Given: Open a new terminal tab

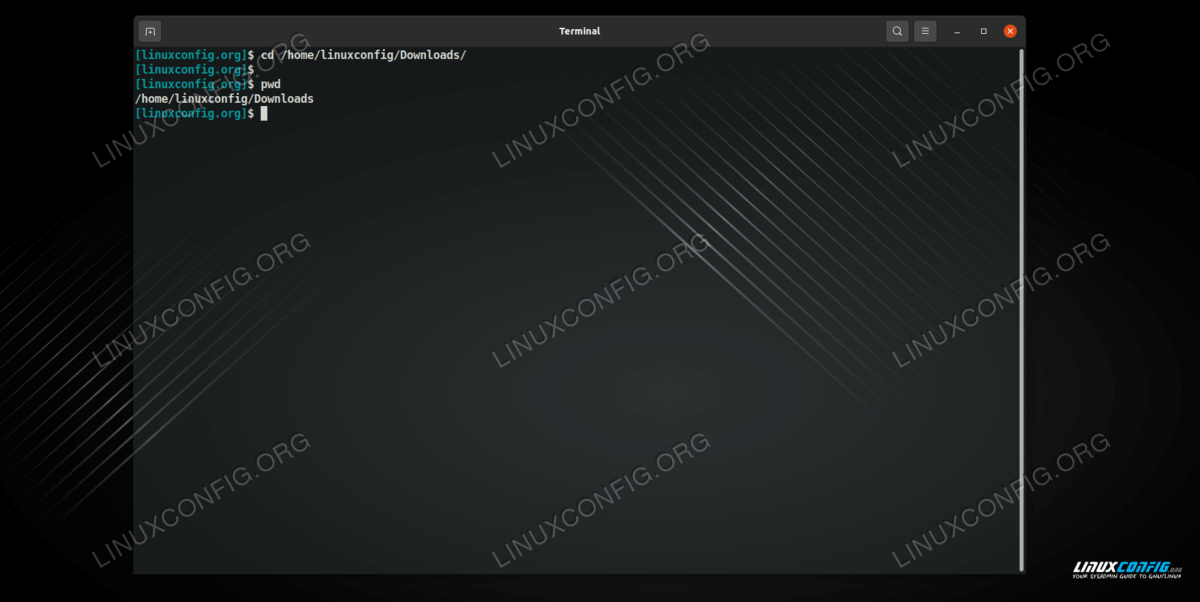Looking at the screenshot, I should coord(149,31).
